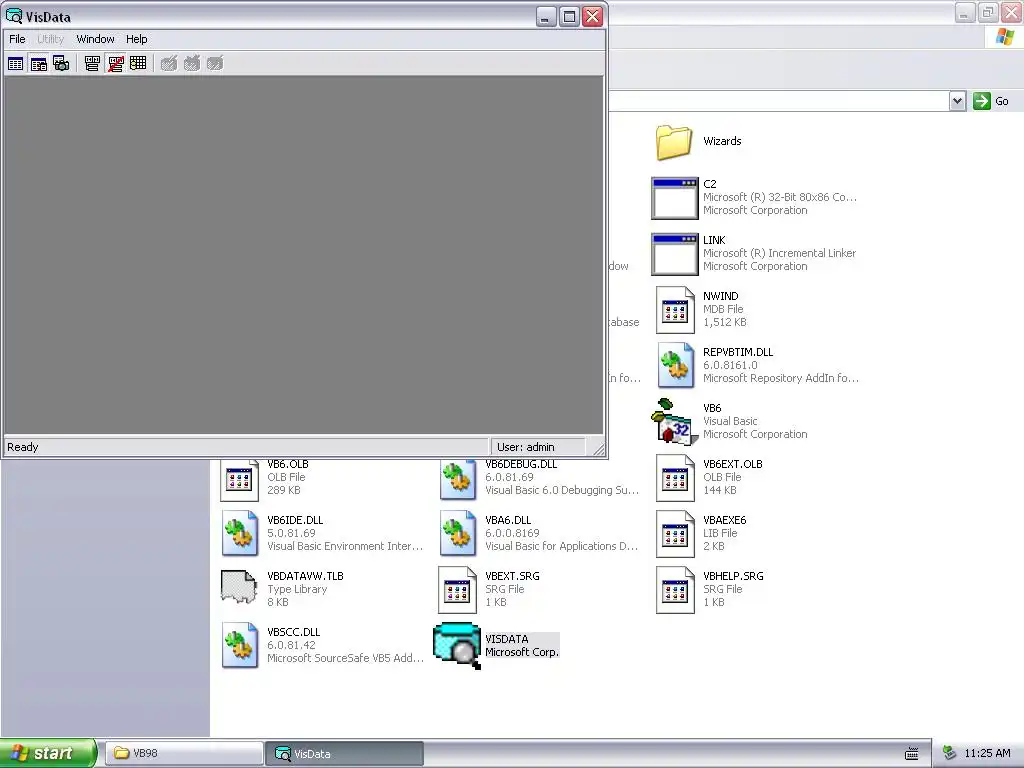Viewport: 1024px width, 768px height.
Task: Select the VBEXT.SRG file icon
Action: [x=457, y=590]
